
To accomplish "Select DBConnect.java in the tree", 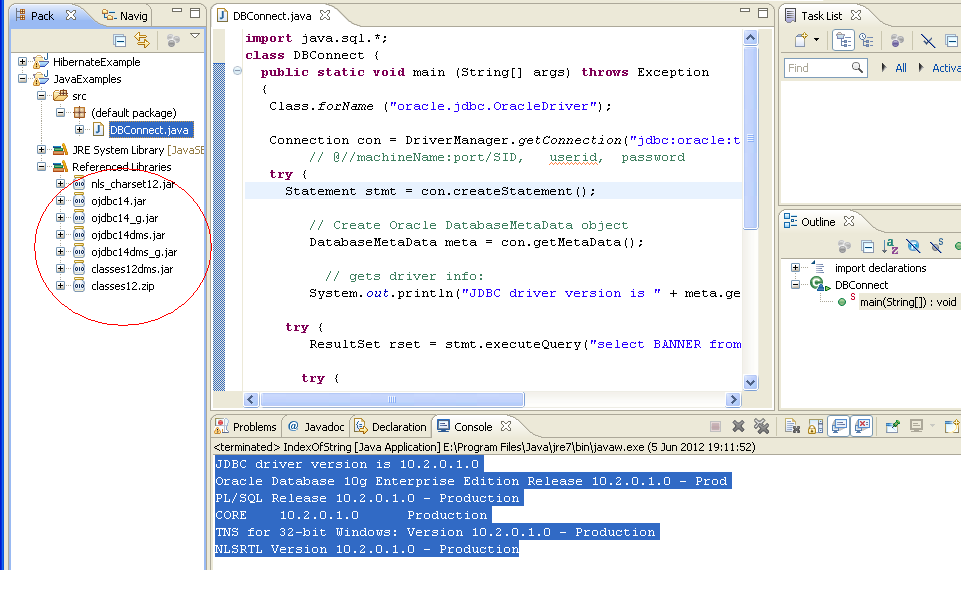I will [149, 130].
